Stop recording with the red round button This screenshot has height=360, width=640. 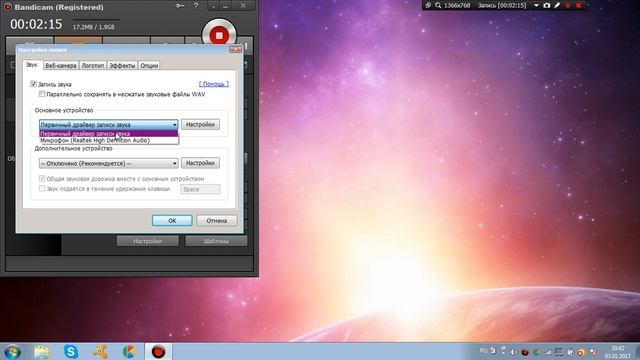click(x=219, y=36)
